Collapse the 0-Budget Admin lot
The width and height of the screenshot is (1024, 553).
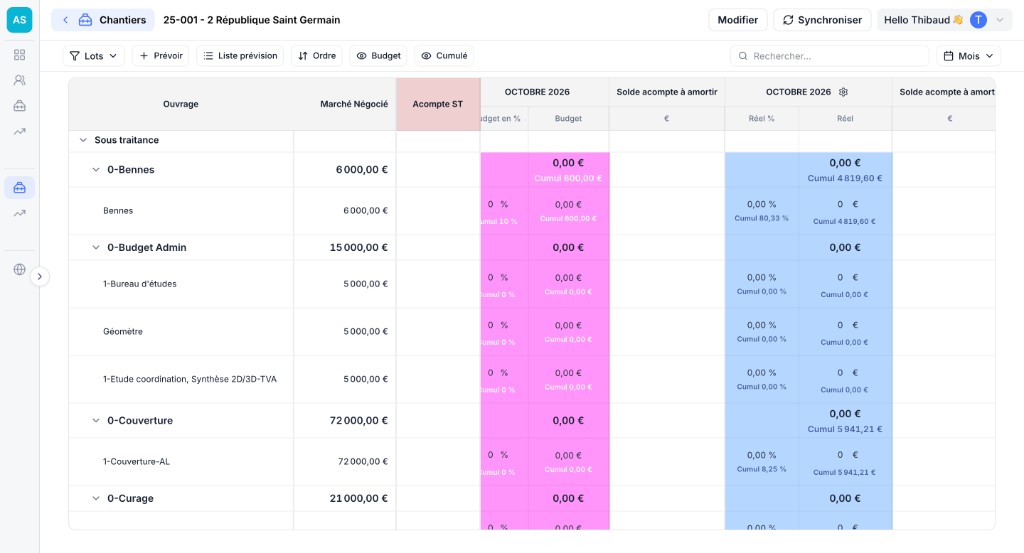(96, 247)
